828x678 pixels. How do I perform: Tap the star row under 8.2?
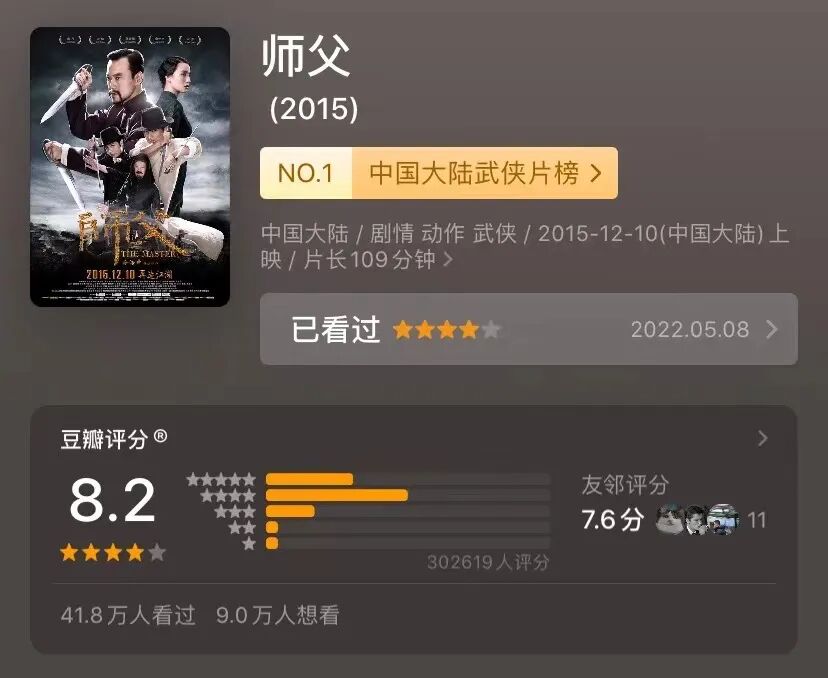(x=112, y=553)
